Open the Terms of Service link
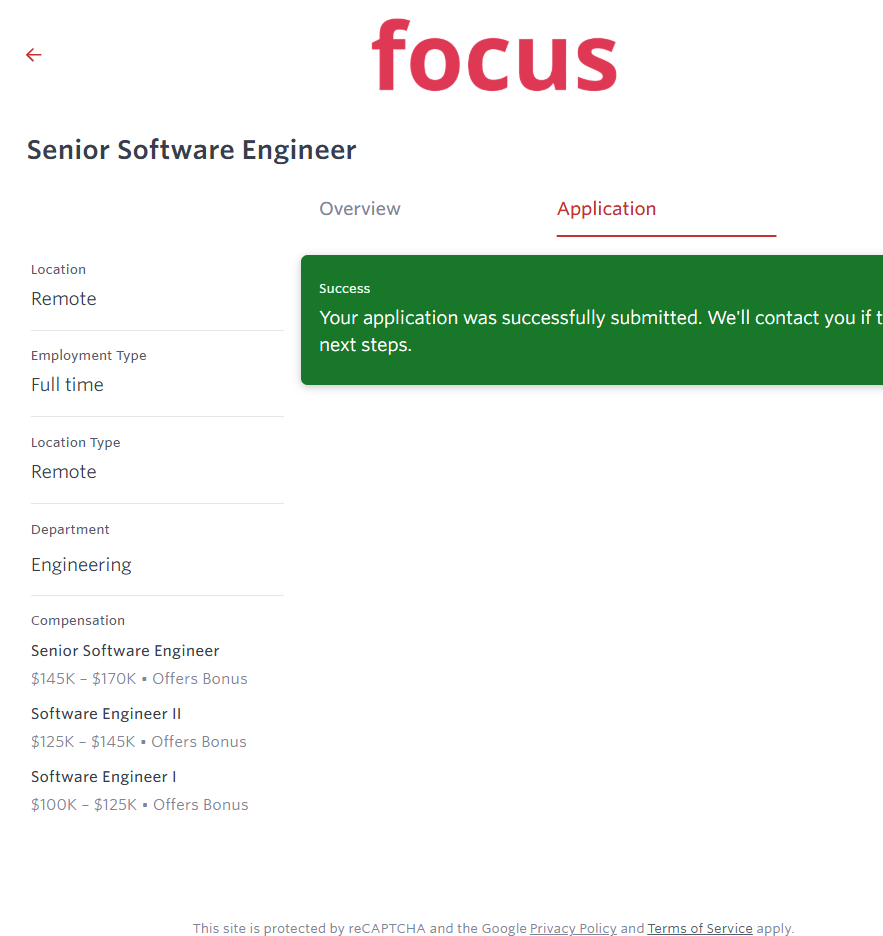Screen dimensions: 883x936 (699, 928)
